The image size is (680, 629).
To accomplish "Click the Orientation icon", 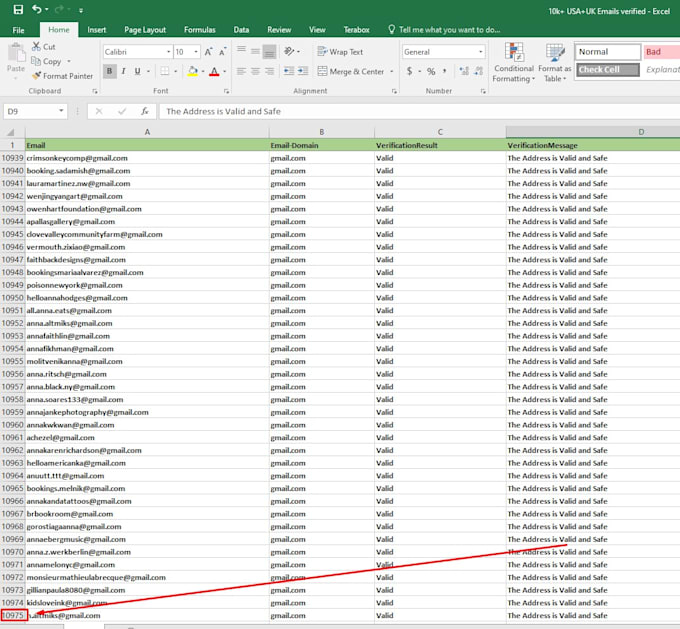I will tap(289, 51).
